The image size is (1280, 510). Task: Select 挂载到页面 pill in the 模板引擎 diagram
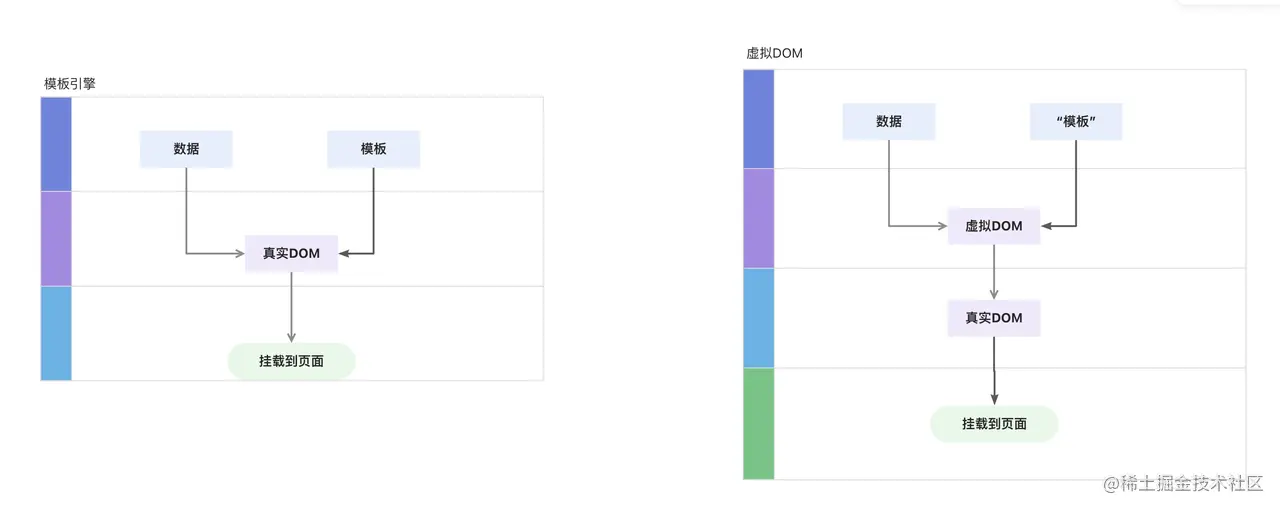291,361
